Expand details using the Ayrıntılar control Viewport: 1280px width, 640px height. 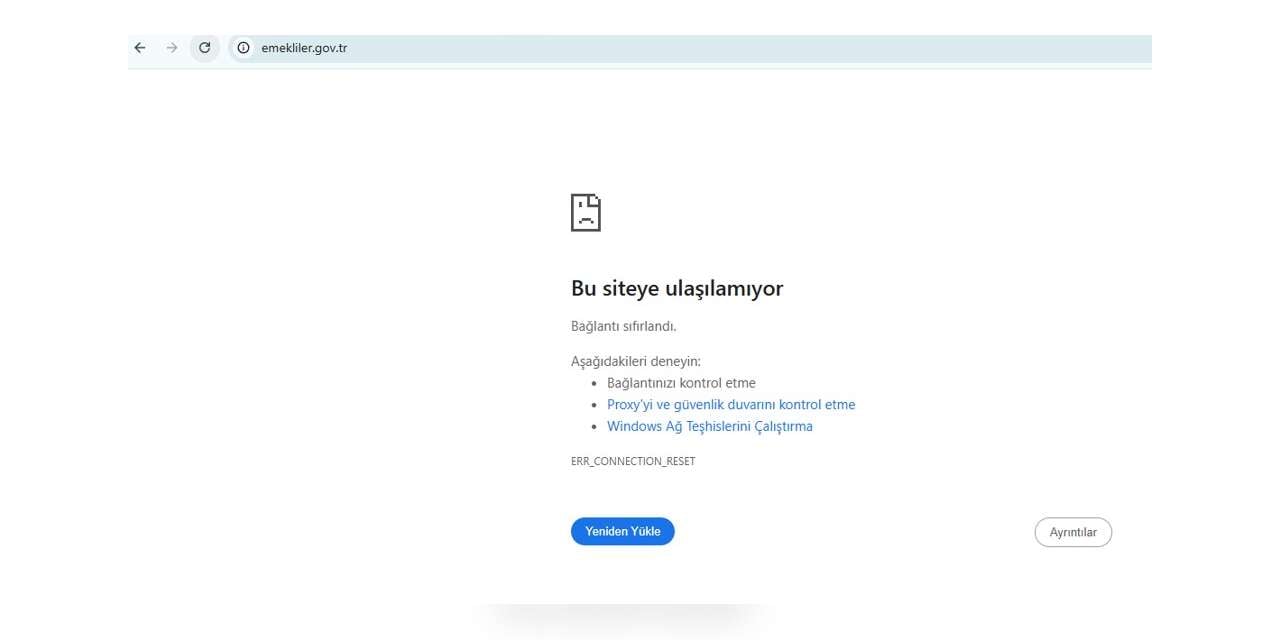pyautogui.click(x=1073, y=532)
